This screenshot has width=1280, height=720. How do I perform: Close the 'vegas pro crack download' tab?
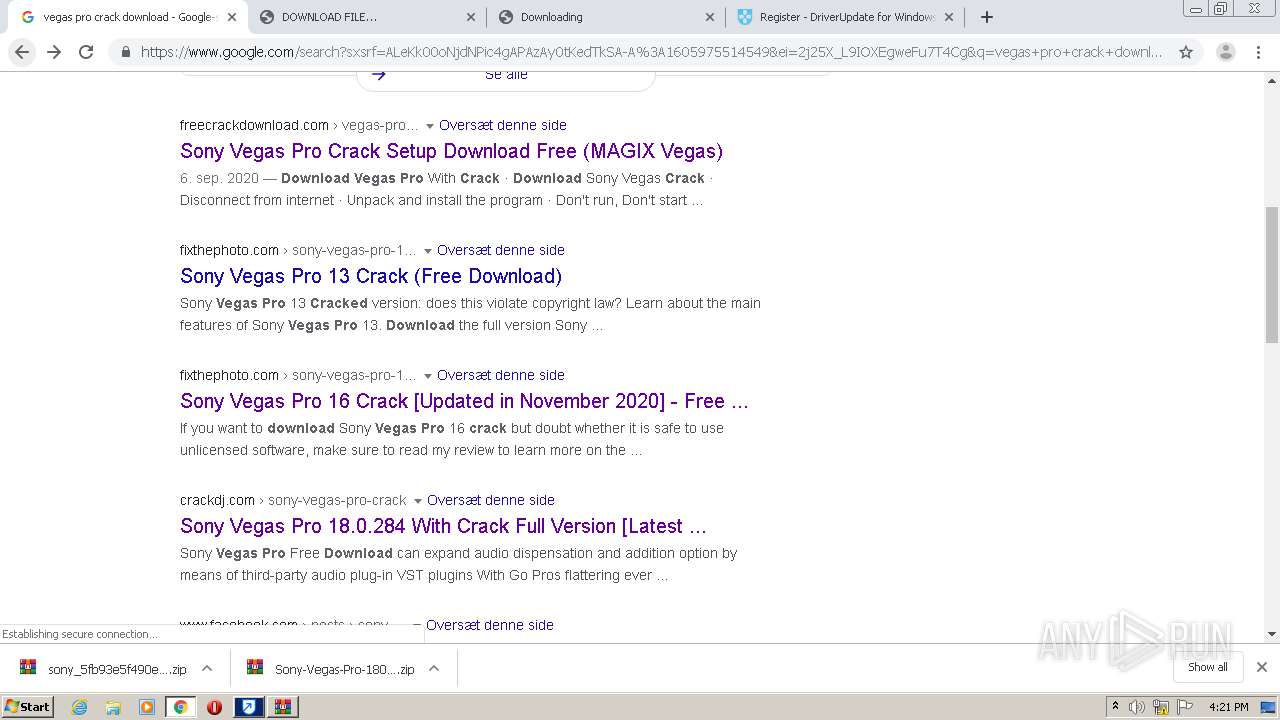[x=232, y=17]
